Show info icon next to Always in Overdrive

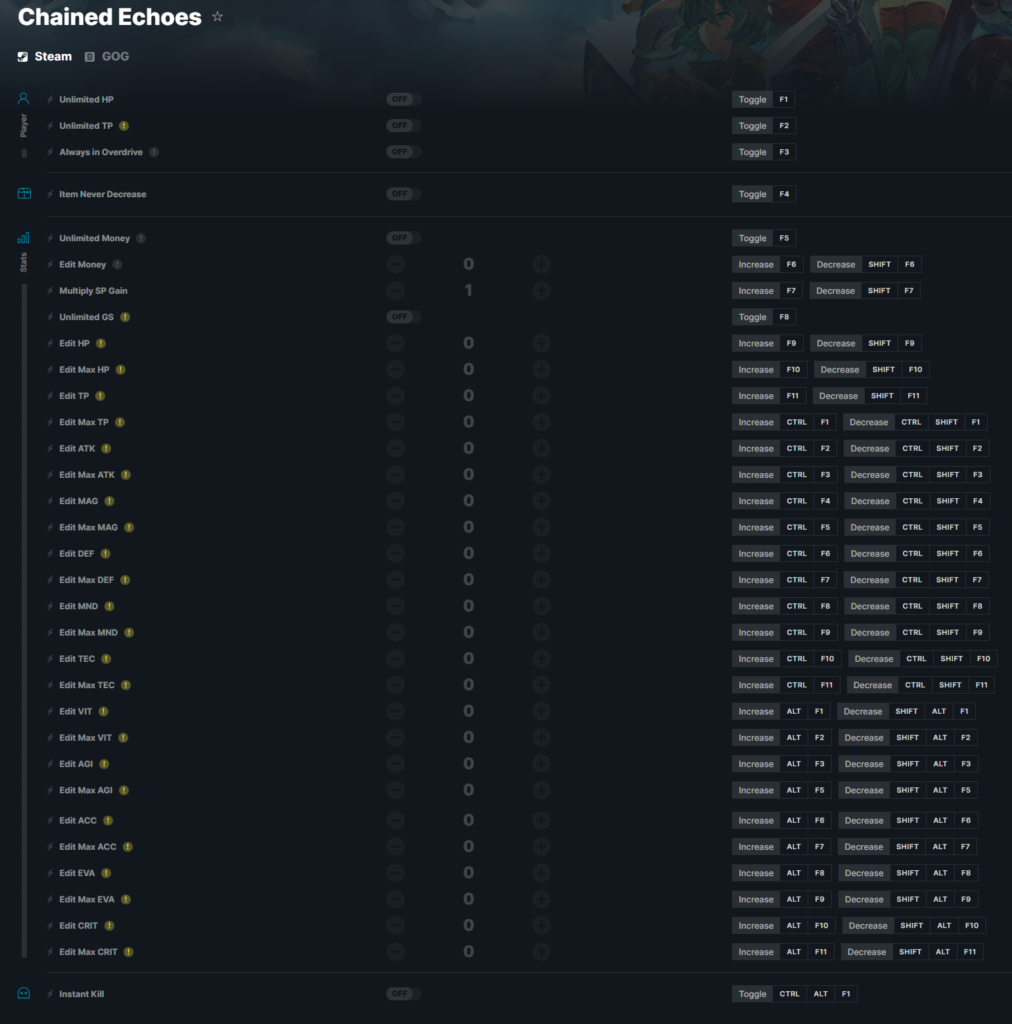(x=154, y=152)
